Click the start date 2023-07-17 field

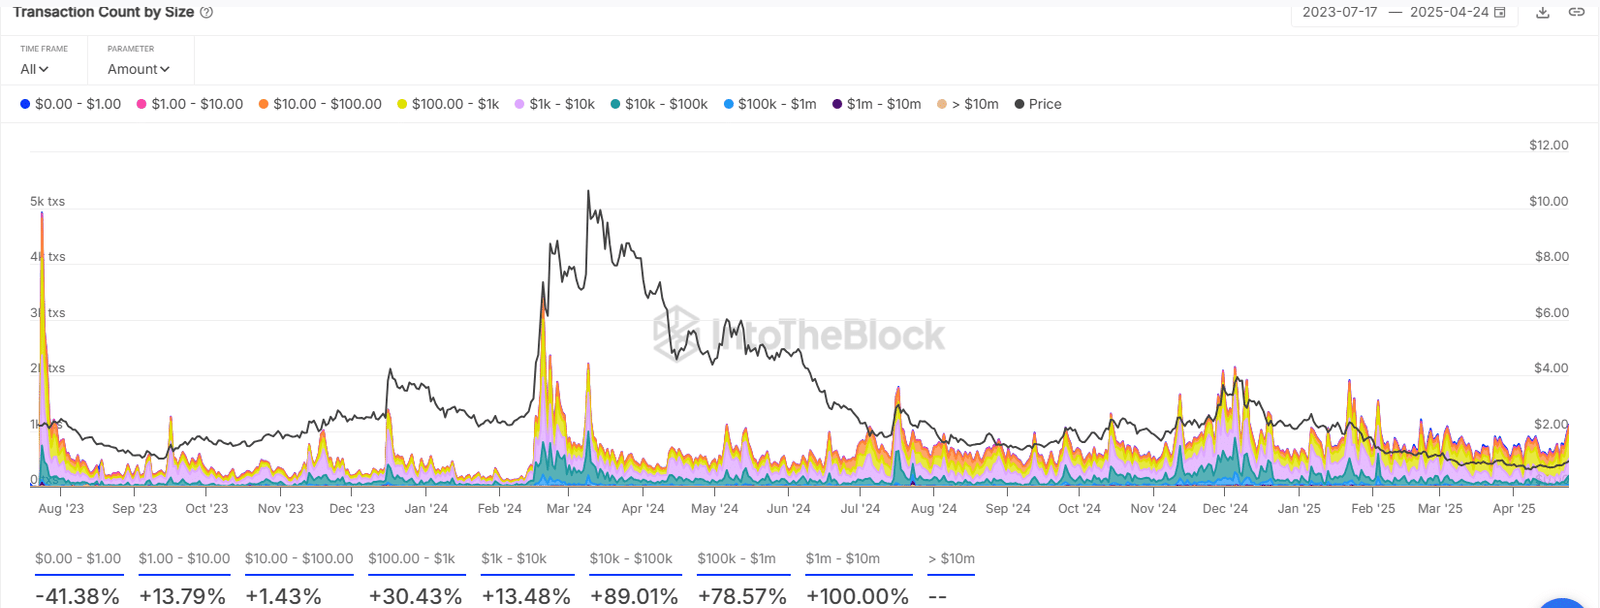(x=1339, y=12)
